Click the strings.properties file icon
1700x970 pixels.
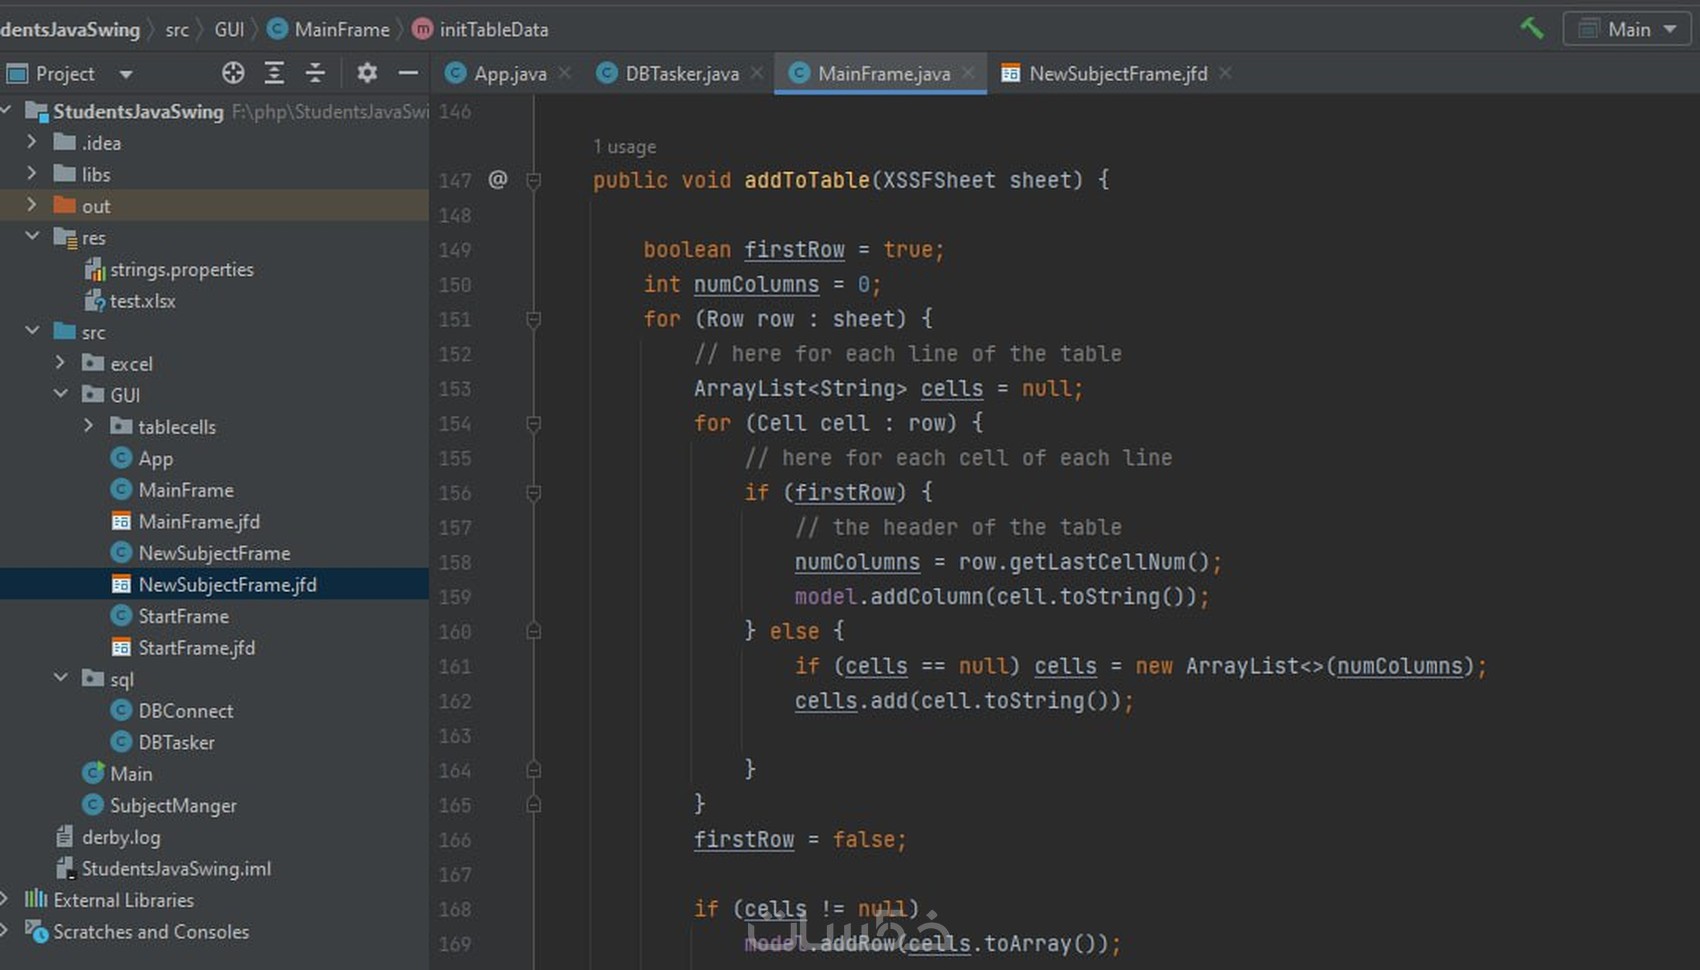[x=93, y=269]
